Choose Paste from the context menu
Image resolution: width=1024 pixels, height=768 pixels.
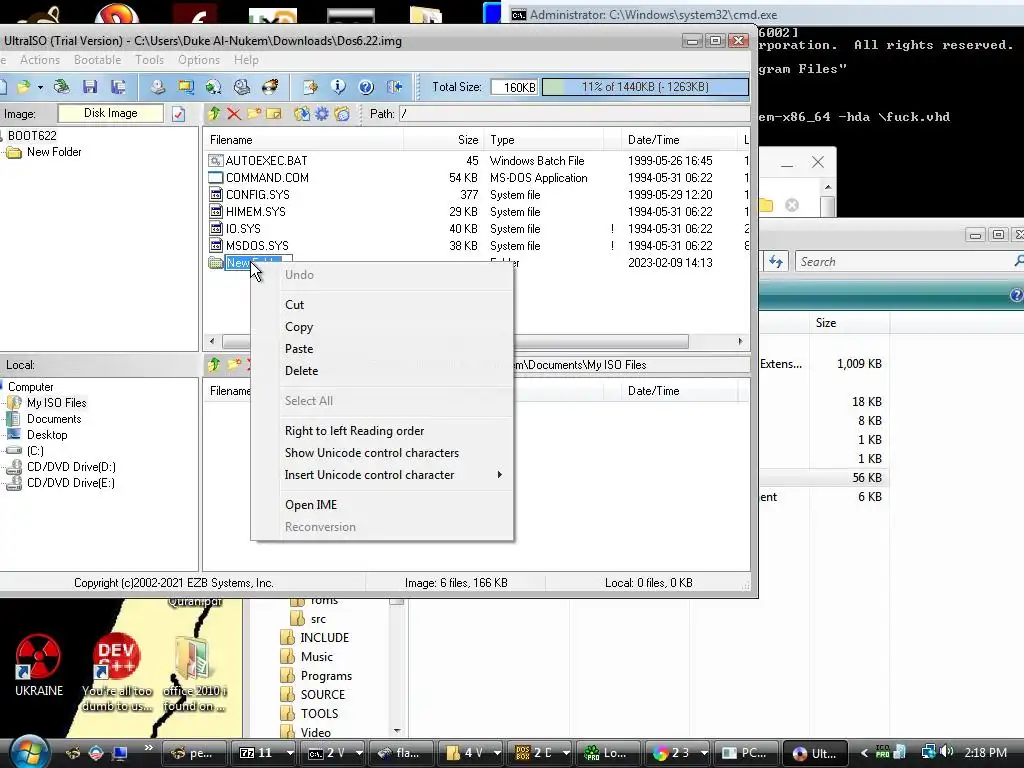tap(383, 349)
